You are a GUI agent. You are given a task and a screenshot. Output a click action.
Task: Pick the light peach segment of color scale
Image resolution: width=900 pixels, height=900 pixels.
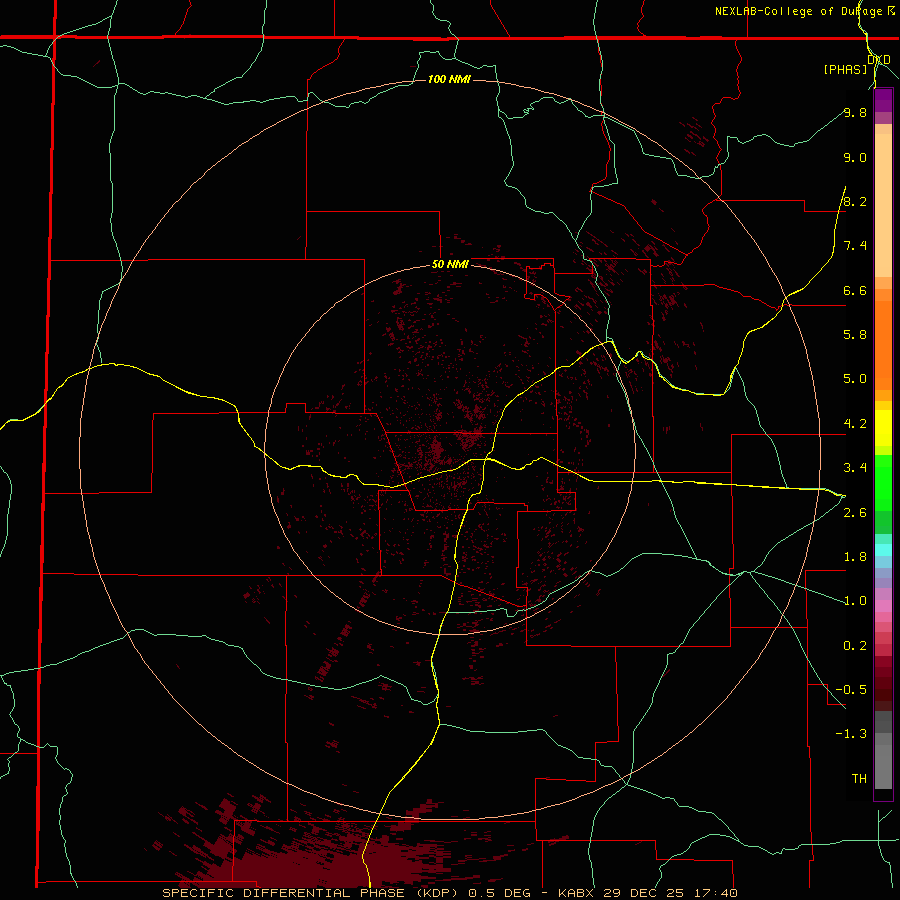tap(883, 205)
